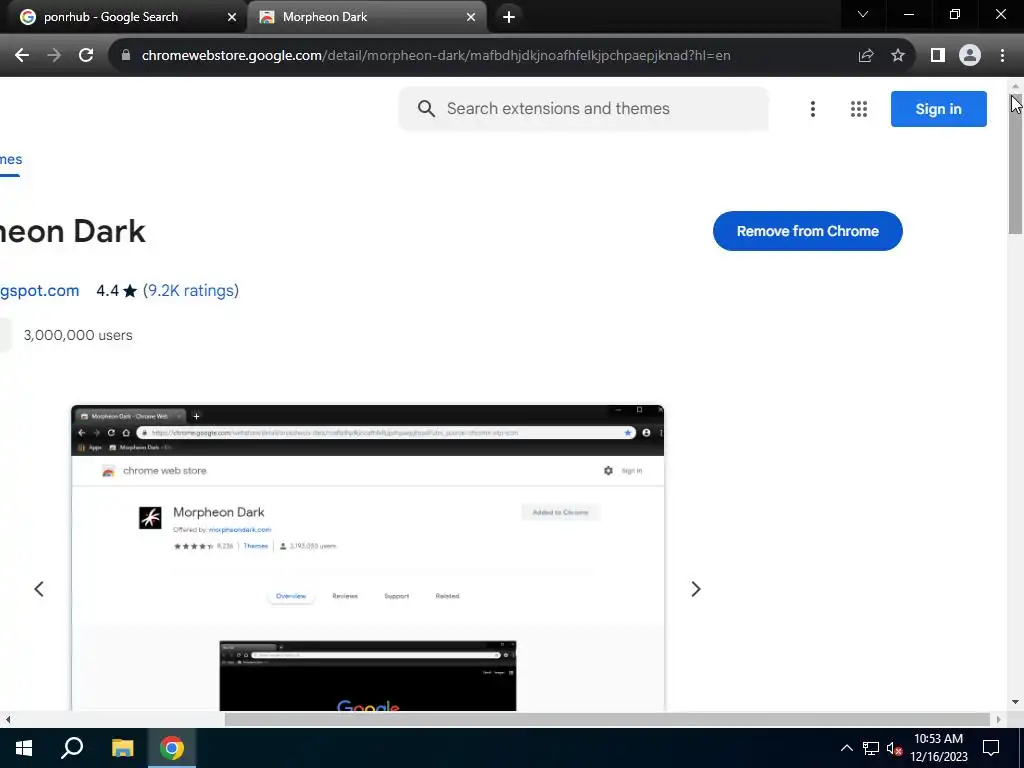Open network status tray icon
Viewport: 1024px width, 768px height.
tap(871, 748)
